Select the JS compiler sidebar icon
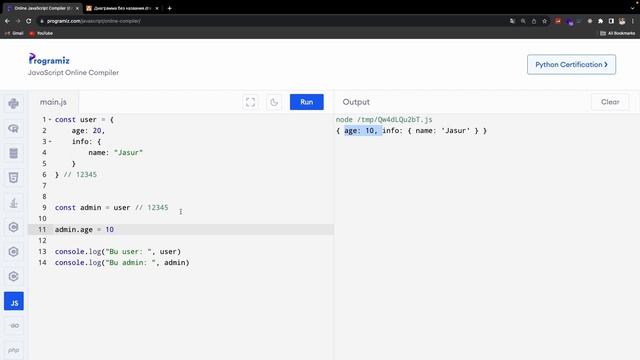Viewport: 640px width, 360px height. [x=14, y=301]
